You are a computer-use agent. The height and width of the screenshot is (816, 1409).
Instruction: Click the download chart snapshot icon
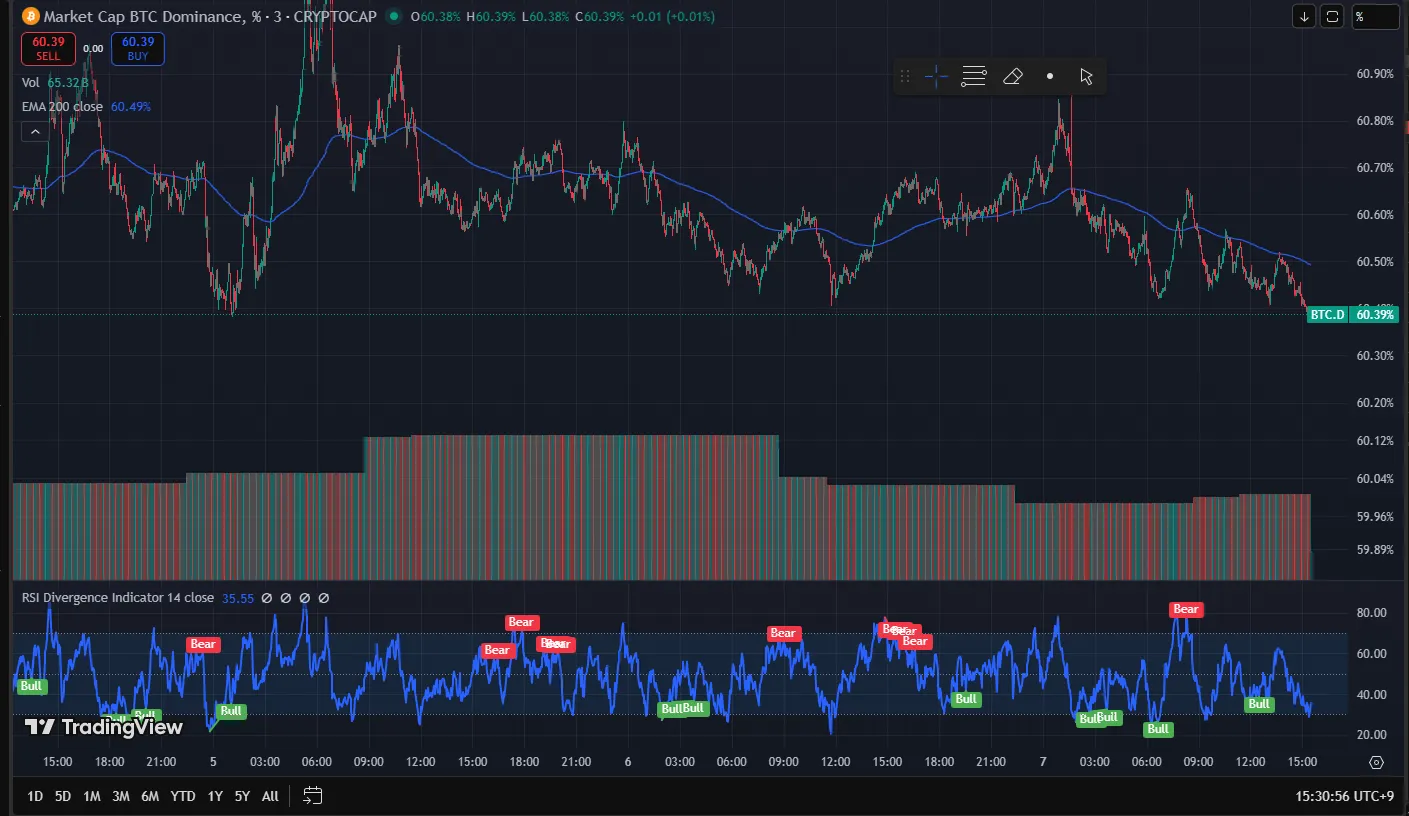[1303, 16]
